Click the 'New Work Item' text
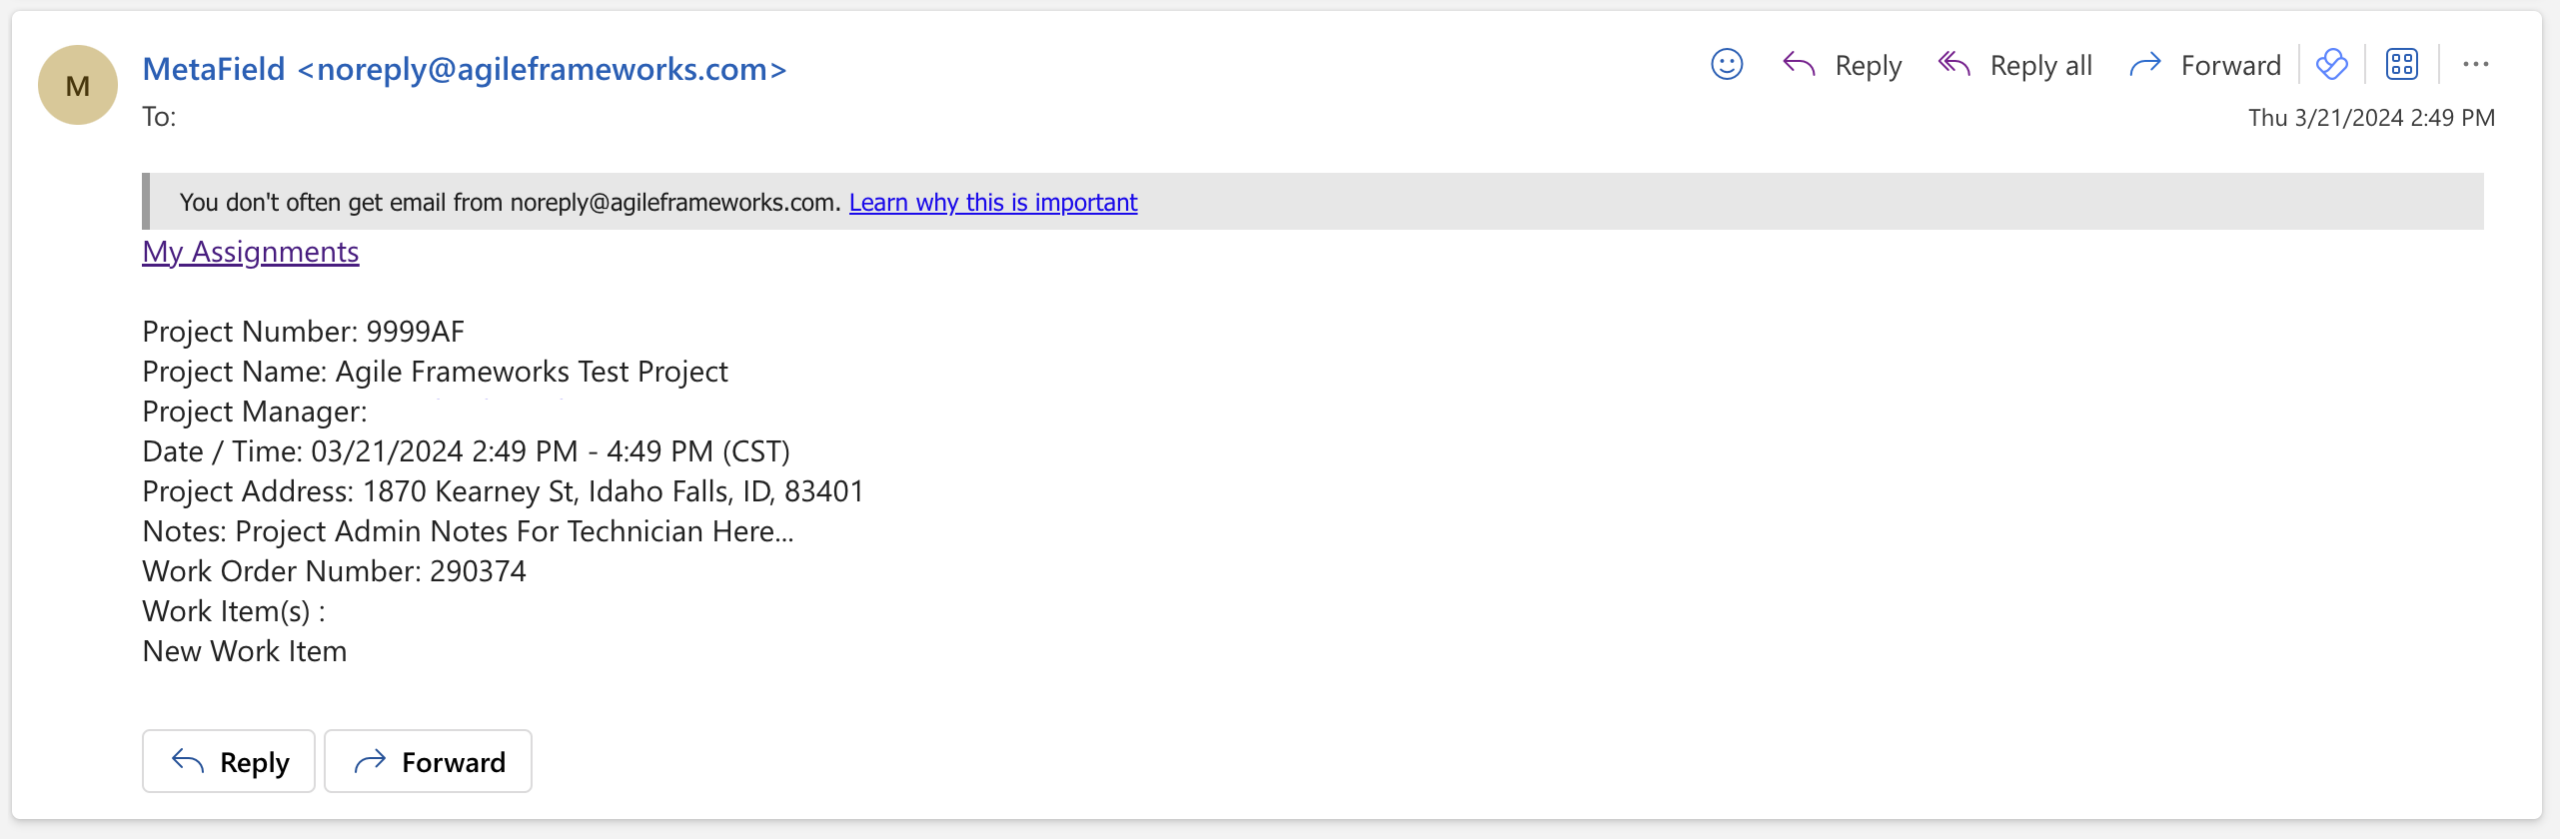 (x=245, y=651)
